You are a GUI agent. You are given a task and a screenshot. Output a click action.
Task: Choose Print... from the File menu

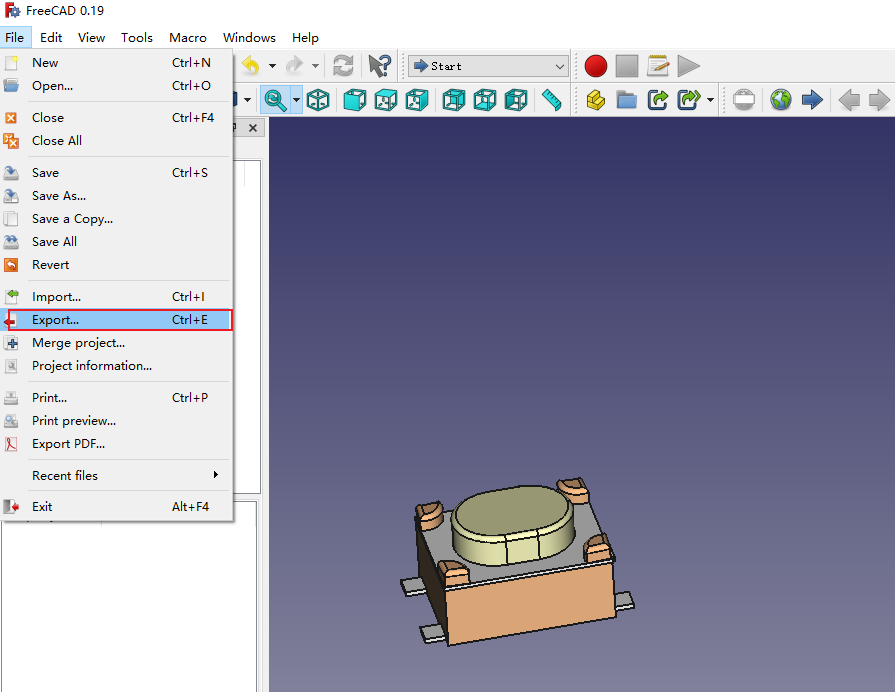point(116,397)
